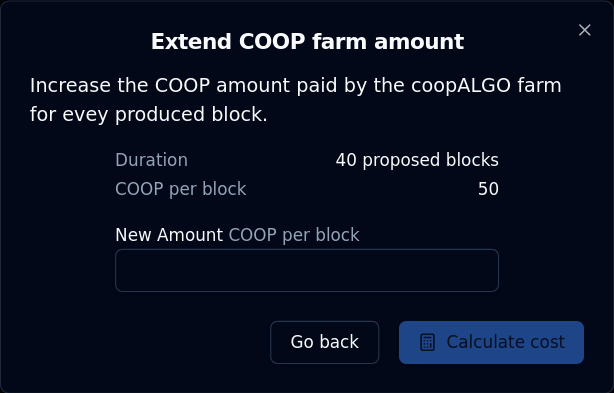Click the number 40 in the Duration row
This screenshot has height=393, width=614.
346,160
